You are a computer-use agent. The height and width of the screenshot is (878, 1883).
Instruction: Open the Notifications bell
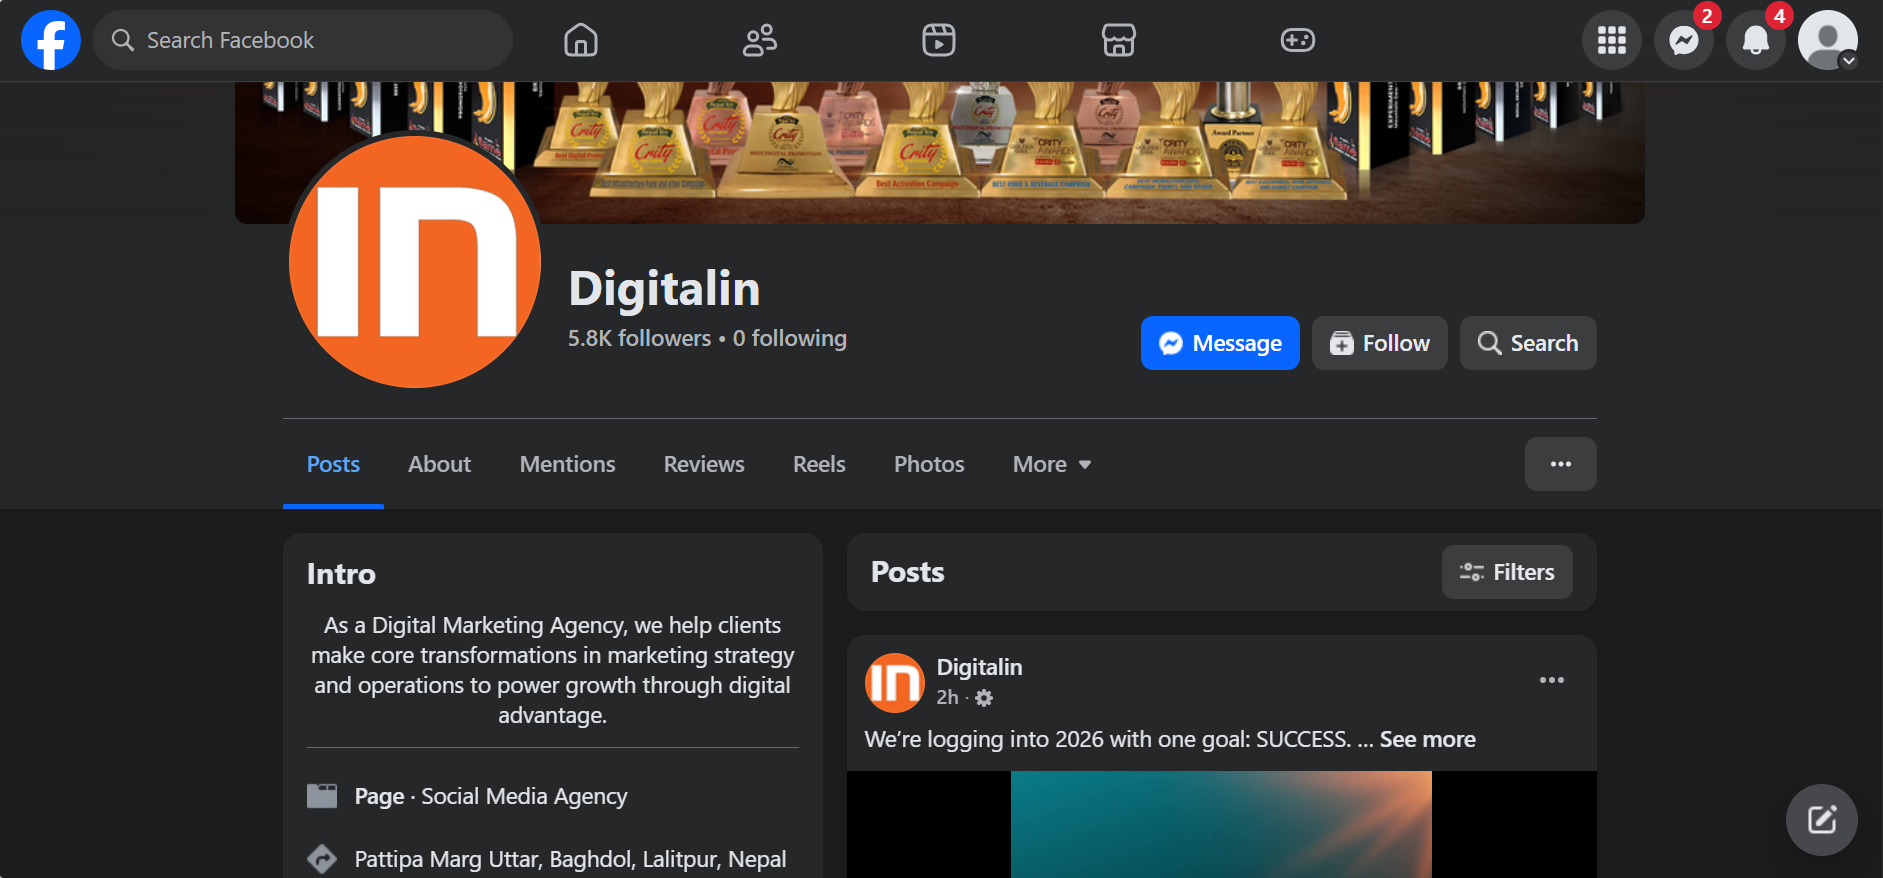coord(1755,40)
